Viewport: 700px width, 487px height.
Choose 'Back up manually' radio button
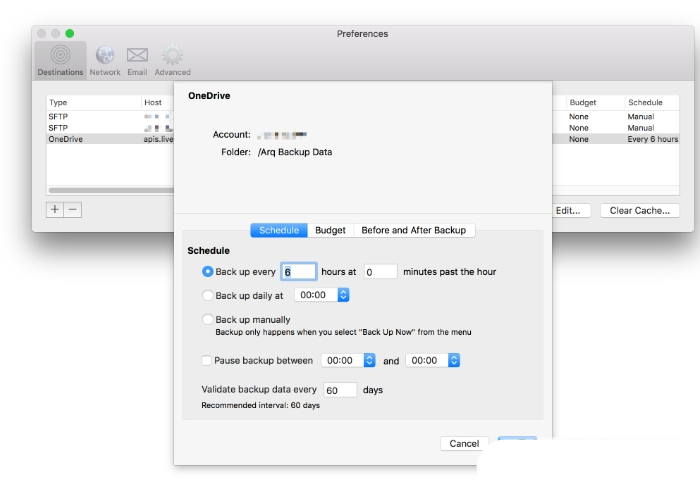pyautogui.click(x=208, y=320)
